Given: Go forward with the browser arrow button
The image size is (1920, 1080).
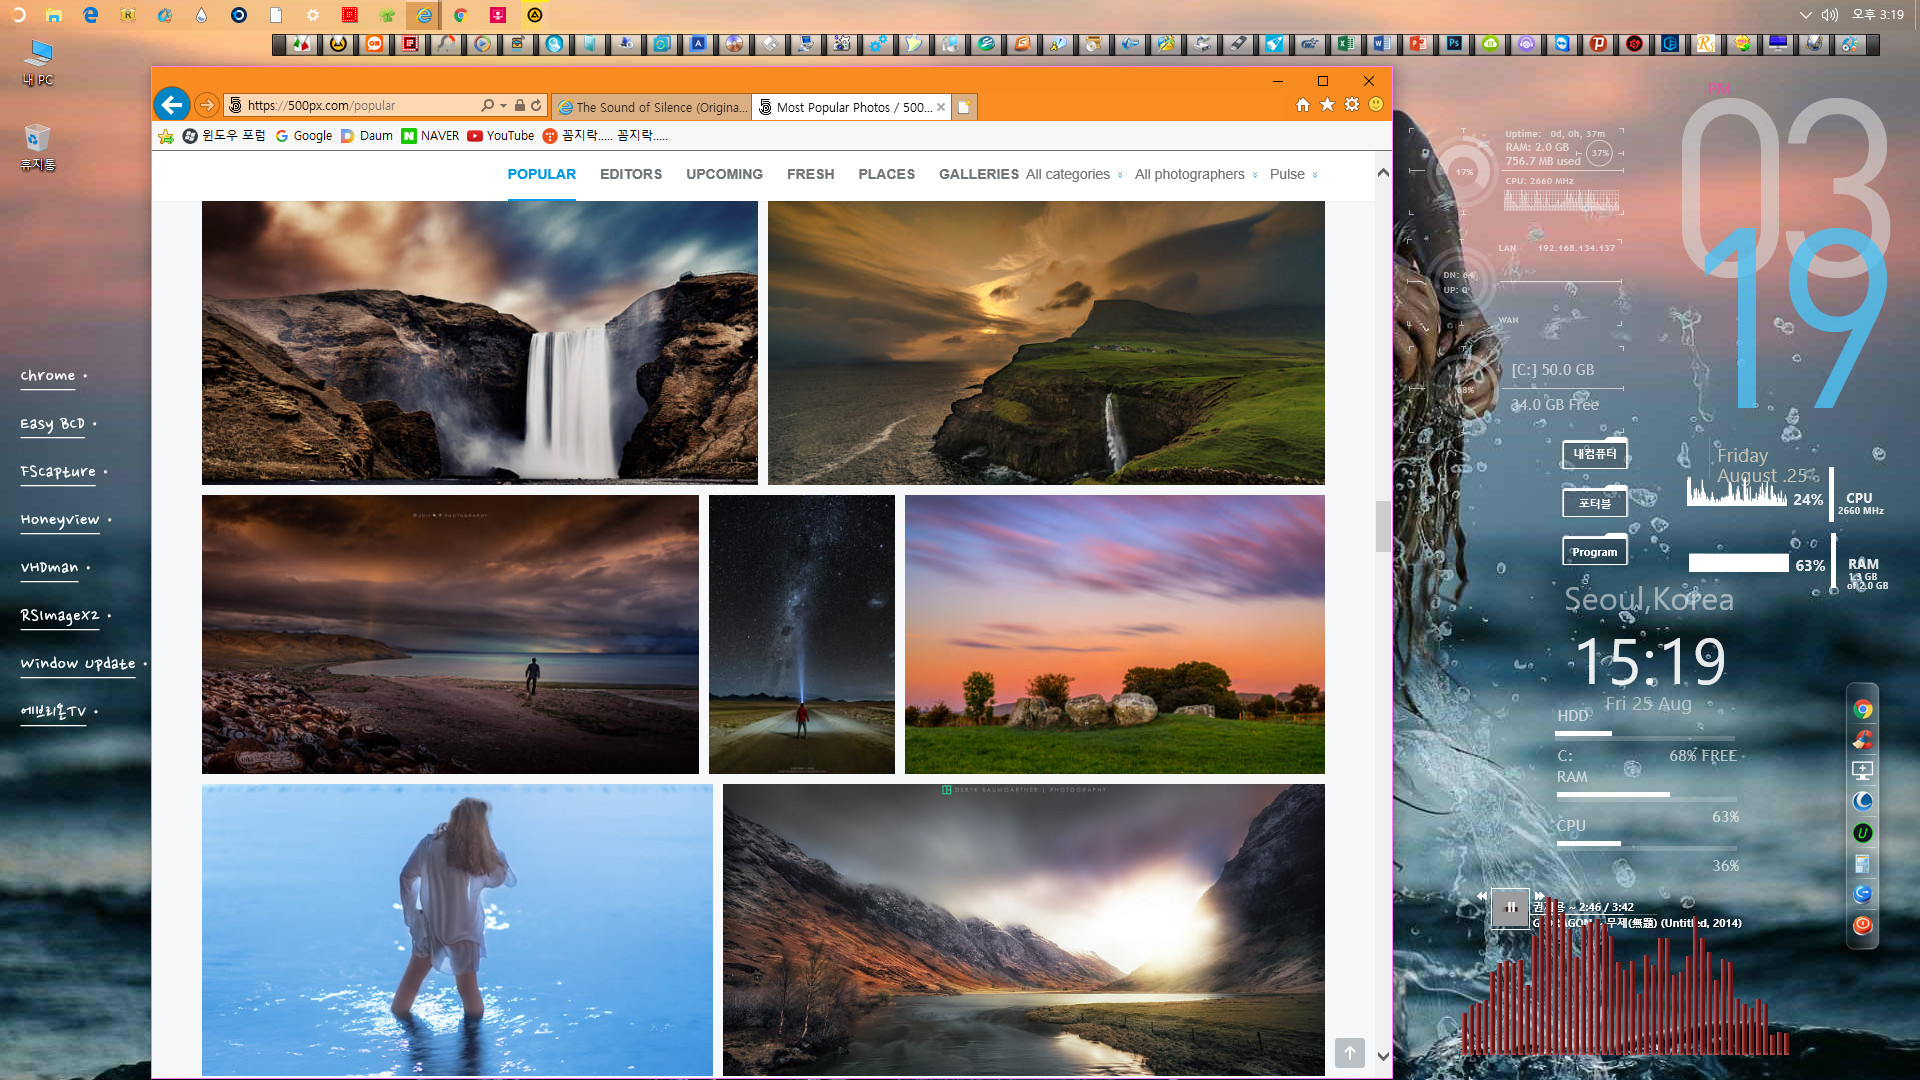Looking at the screenshot, I should click(206, 105).
